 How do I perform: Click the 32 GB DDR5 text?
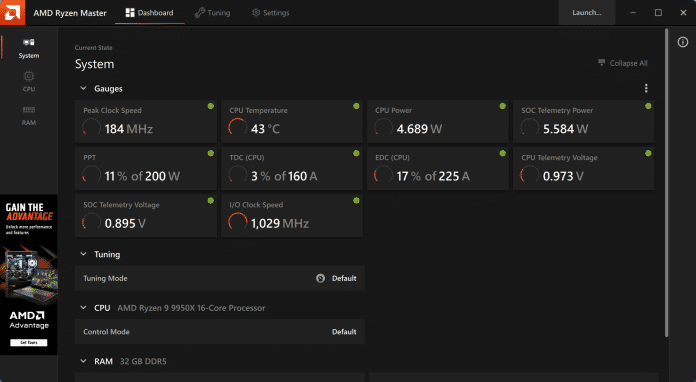[x=143, y=362]
